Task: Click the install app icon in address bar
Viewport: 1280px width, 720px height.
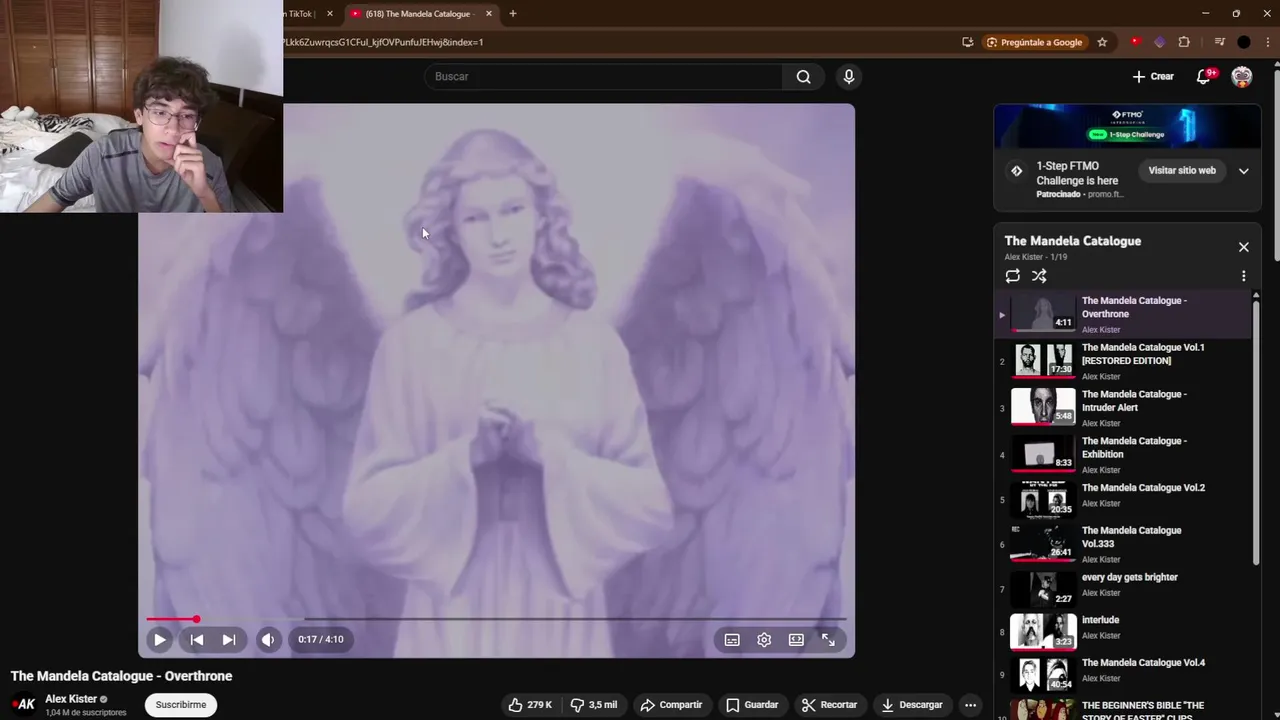Action: click(x=967, y=42)
